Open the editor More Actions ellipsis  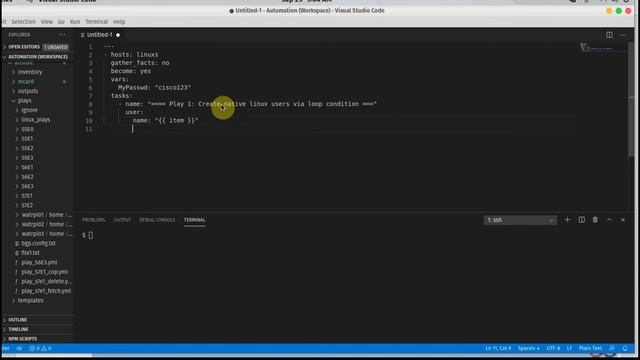[x=623, y=35]
